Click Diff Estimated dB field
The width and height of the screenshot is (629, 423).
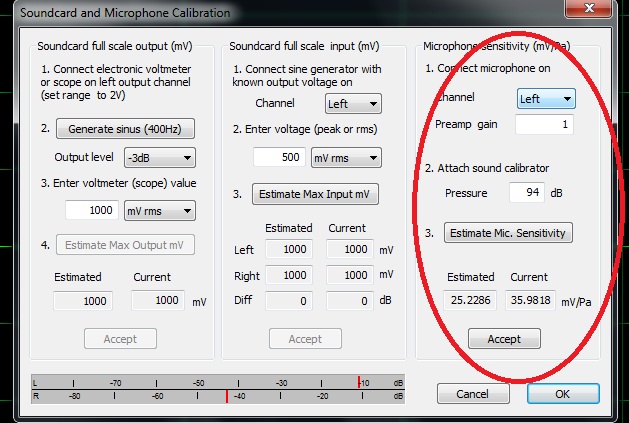pos(289,301)
